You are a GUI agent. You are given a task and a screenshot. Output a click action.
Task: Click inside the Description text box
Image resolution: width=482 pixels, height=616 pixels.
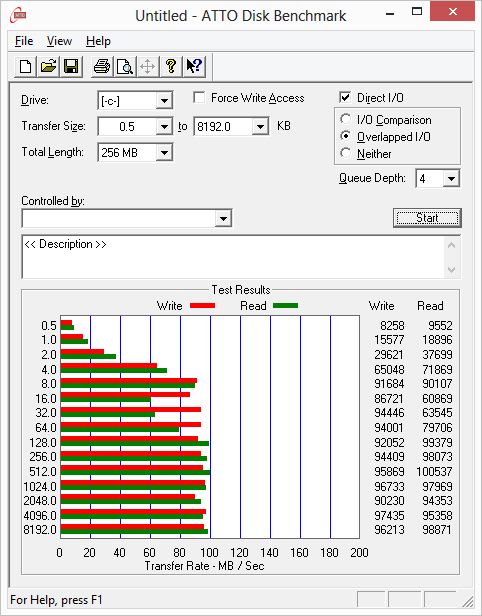(x=233, y=257)
